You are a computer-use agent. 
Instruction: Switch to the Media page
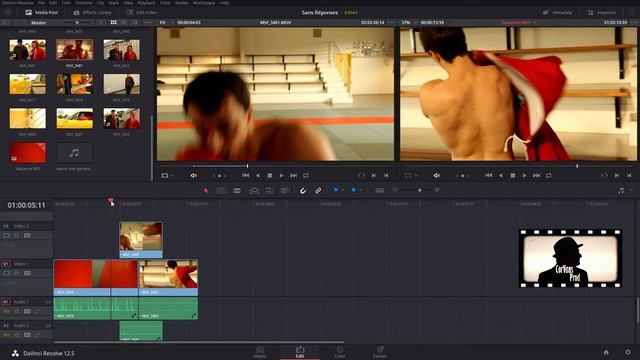pyautogui.click(x=260, y=352)
